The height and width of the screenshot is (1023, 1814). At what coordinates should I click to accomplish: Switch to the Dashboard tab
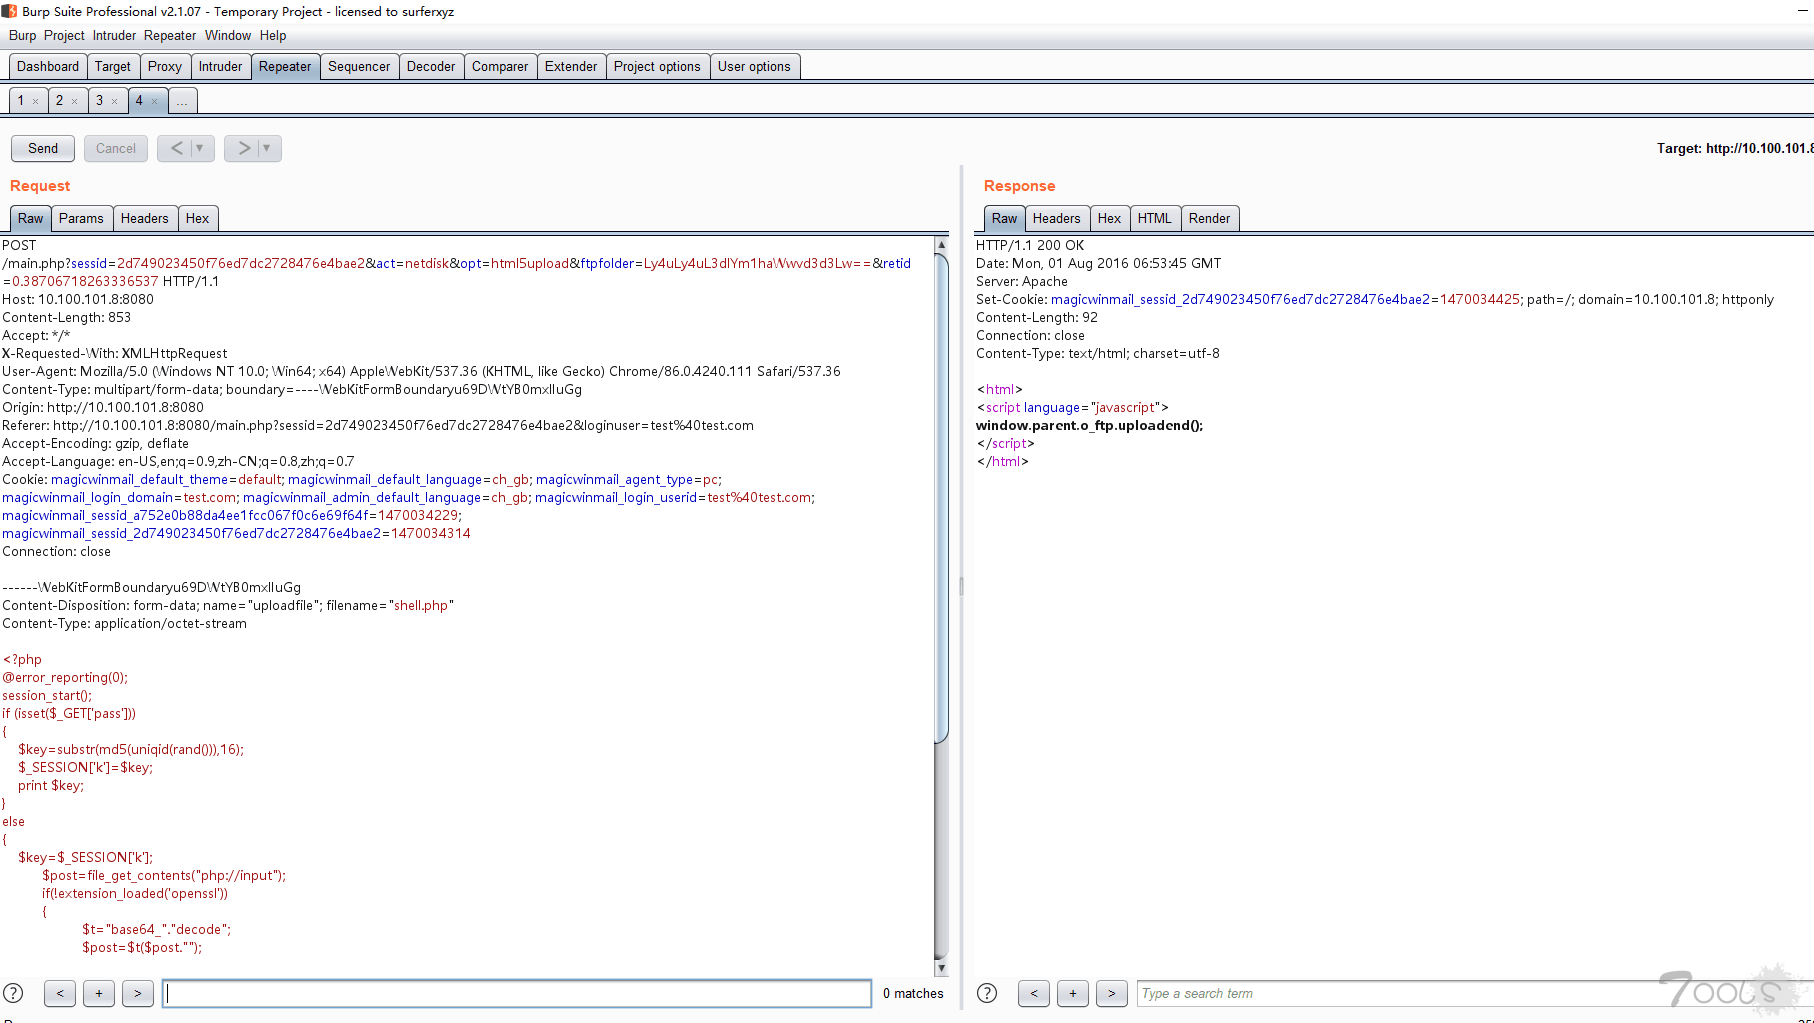coord(48,66)
